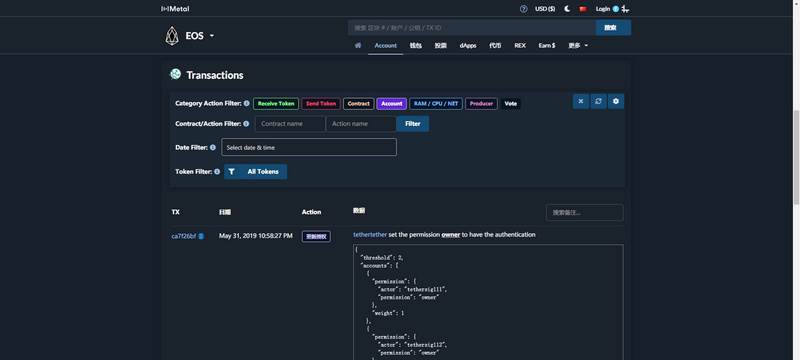The image size is (800, 360).
Task: Click the copy icon next to ca7f26bf
Action: pos(201,236)
